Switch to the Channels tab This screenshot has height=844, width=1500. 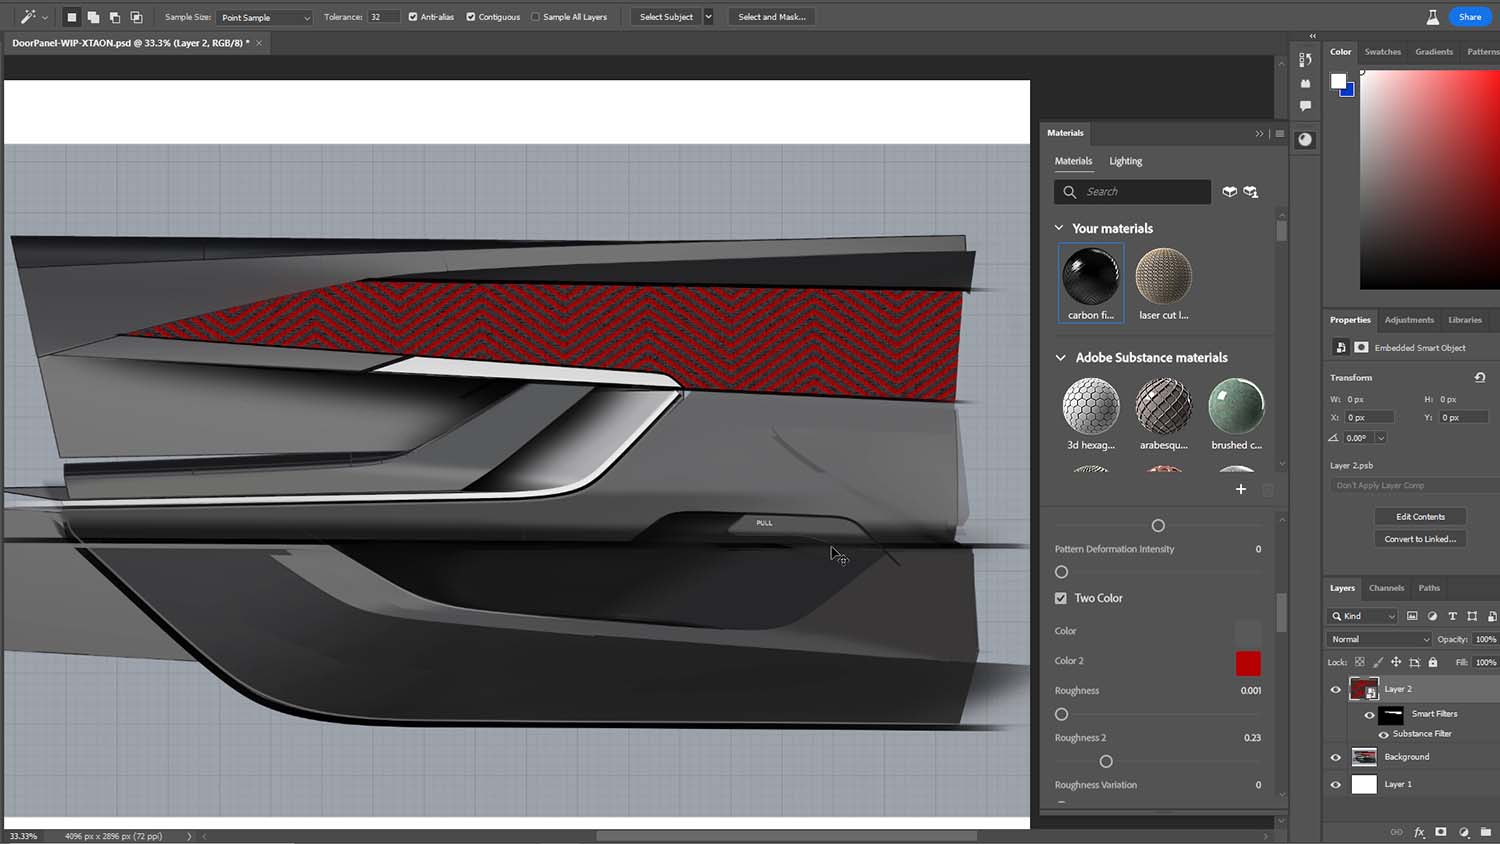tap(1386, 588)
